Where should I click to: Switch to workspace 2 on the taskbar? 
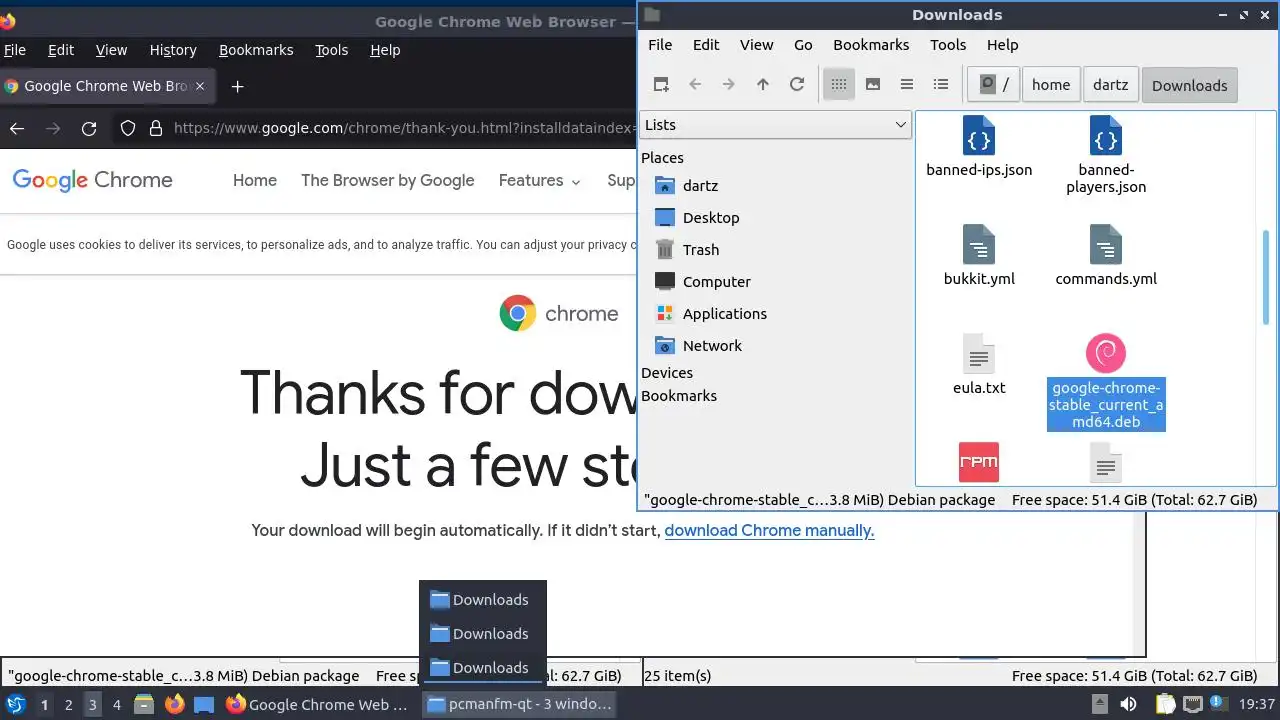coord(68,704)
